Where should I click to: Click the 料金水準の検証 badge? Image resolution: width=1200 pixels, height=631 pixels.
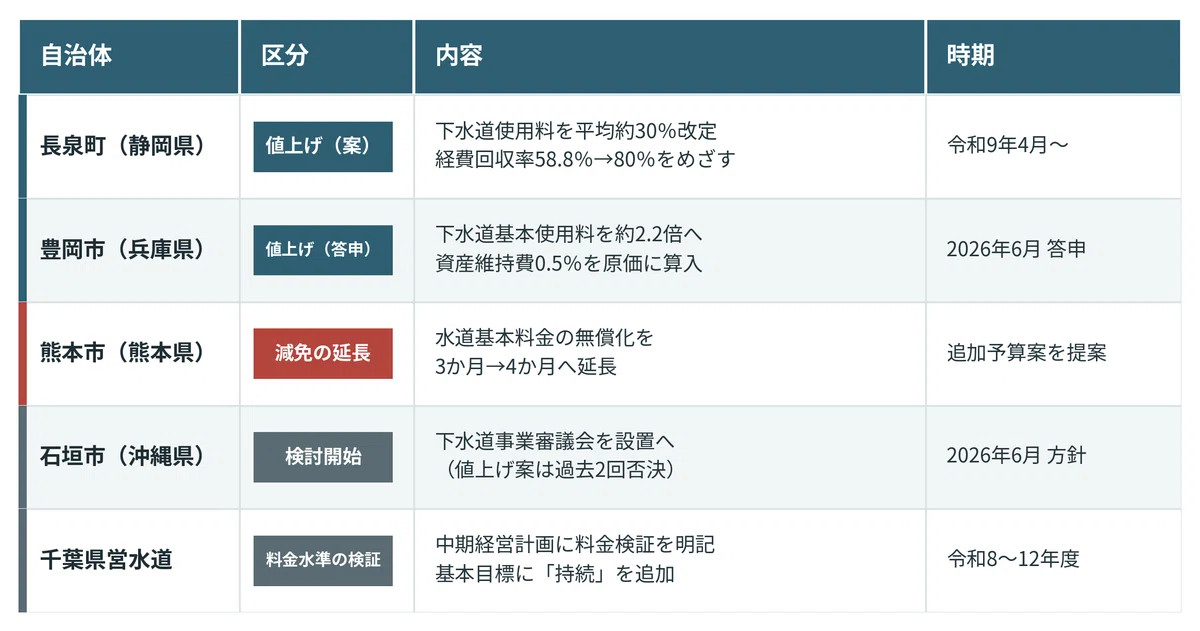(323, 560)
